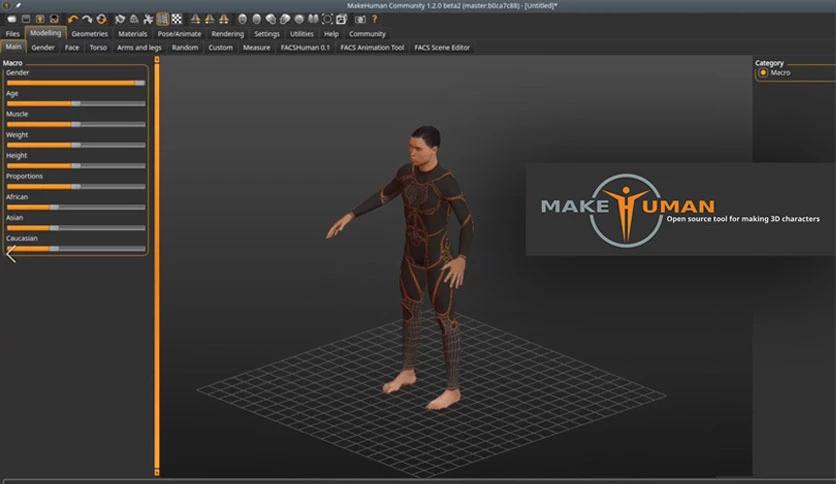Open the Help tab
The height and width of the screenshot is (484, 836).
click(x=331, y=34)
